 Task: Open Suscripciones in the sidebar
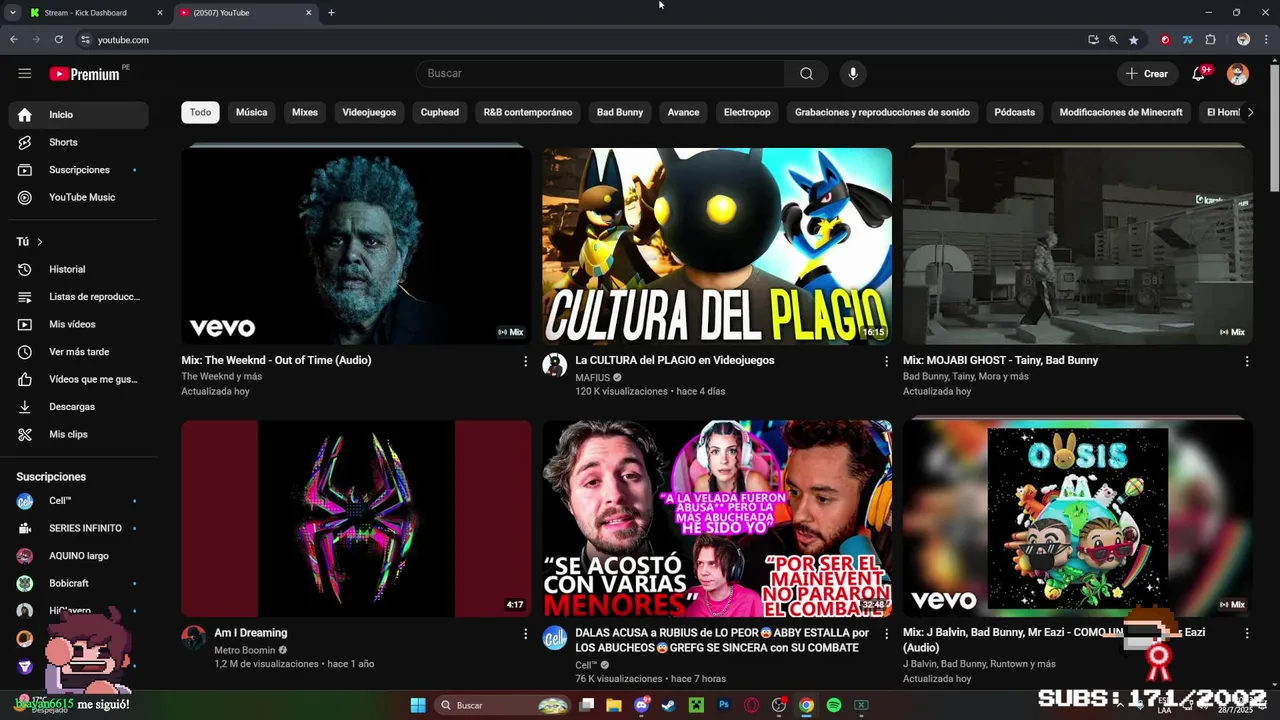79,170
